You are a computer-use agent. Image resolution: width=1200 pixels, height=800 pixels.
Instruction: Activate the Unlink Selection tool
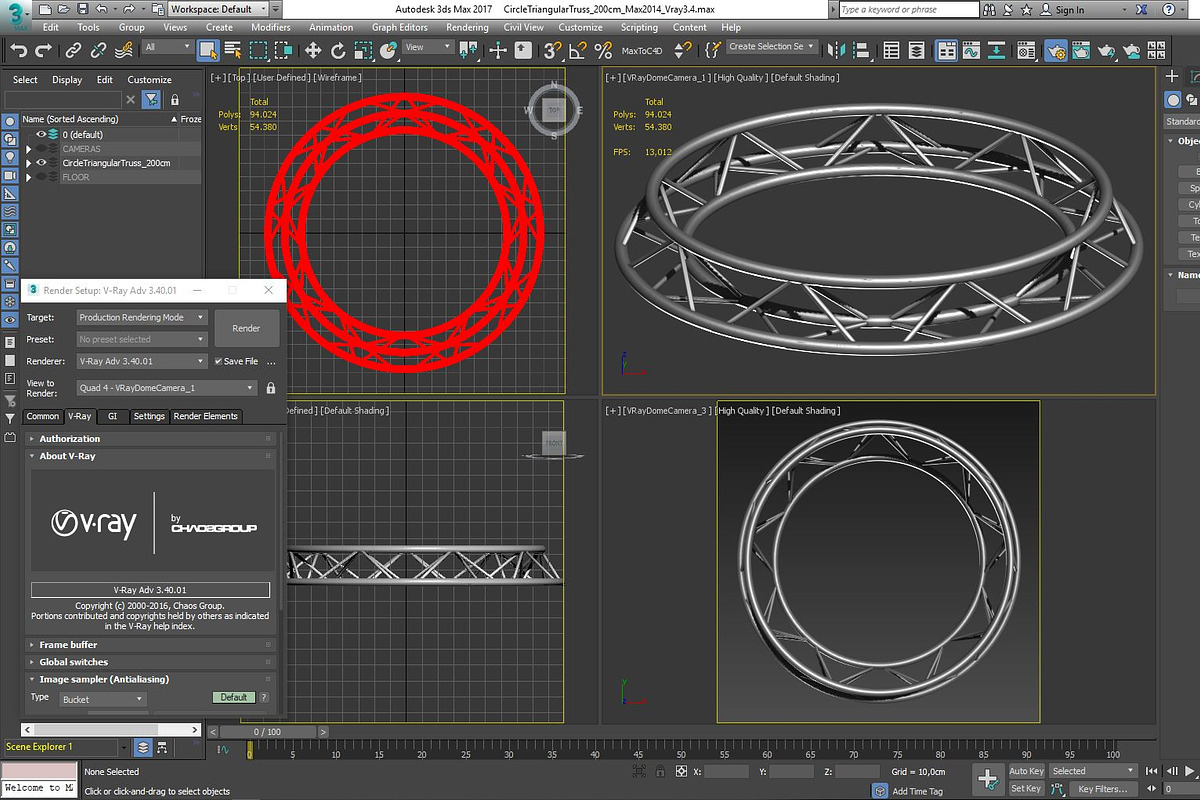click(x=98, y=50)
